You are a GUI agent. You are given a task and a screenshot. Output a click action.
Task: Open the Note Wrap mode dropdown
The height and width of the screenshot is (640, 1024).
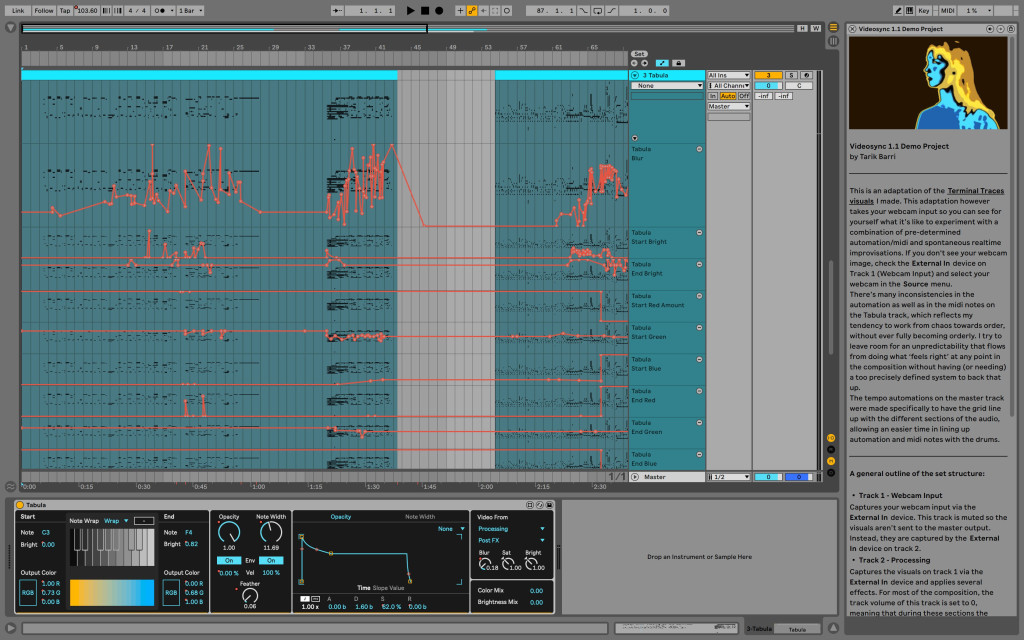(x=117, y=520)
